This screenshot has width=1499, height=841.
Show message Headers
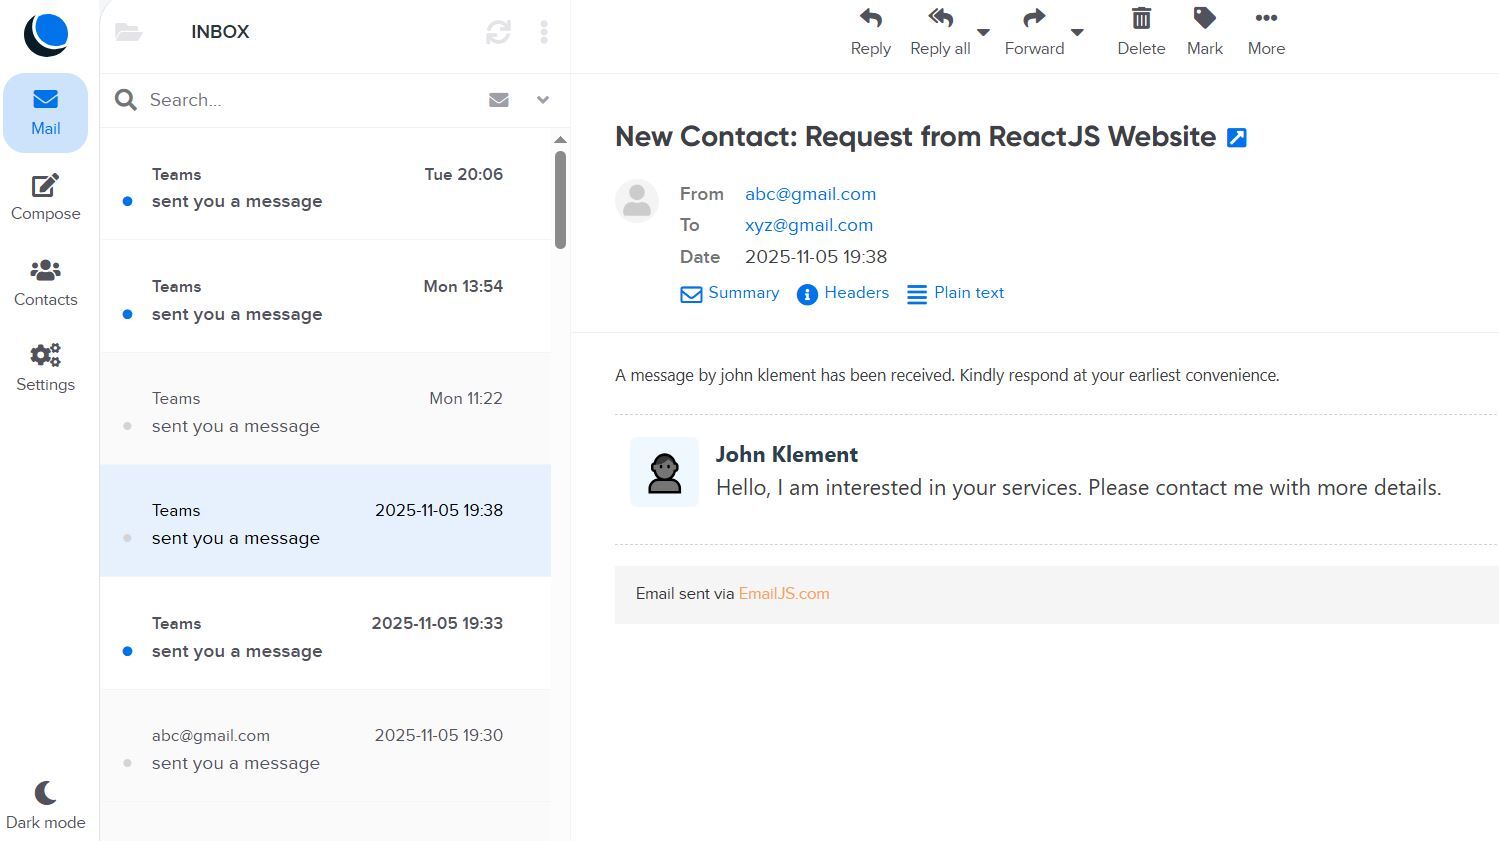point(843,293)
